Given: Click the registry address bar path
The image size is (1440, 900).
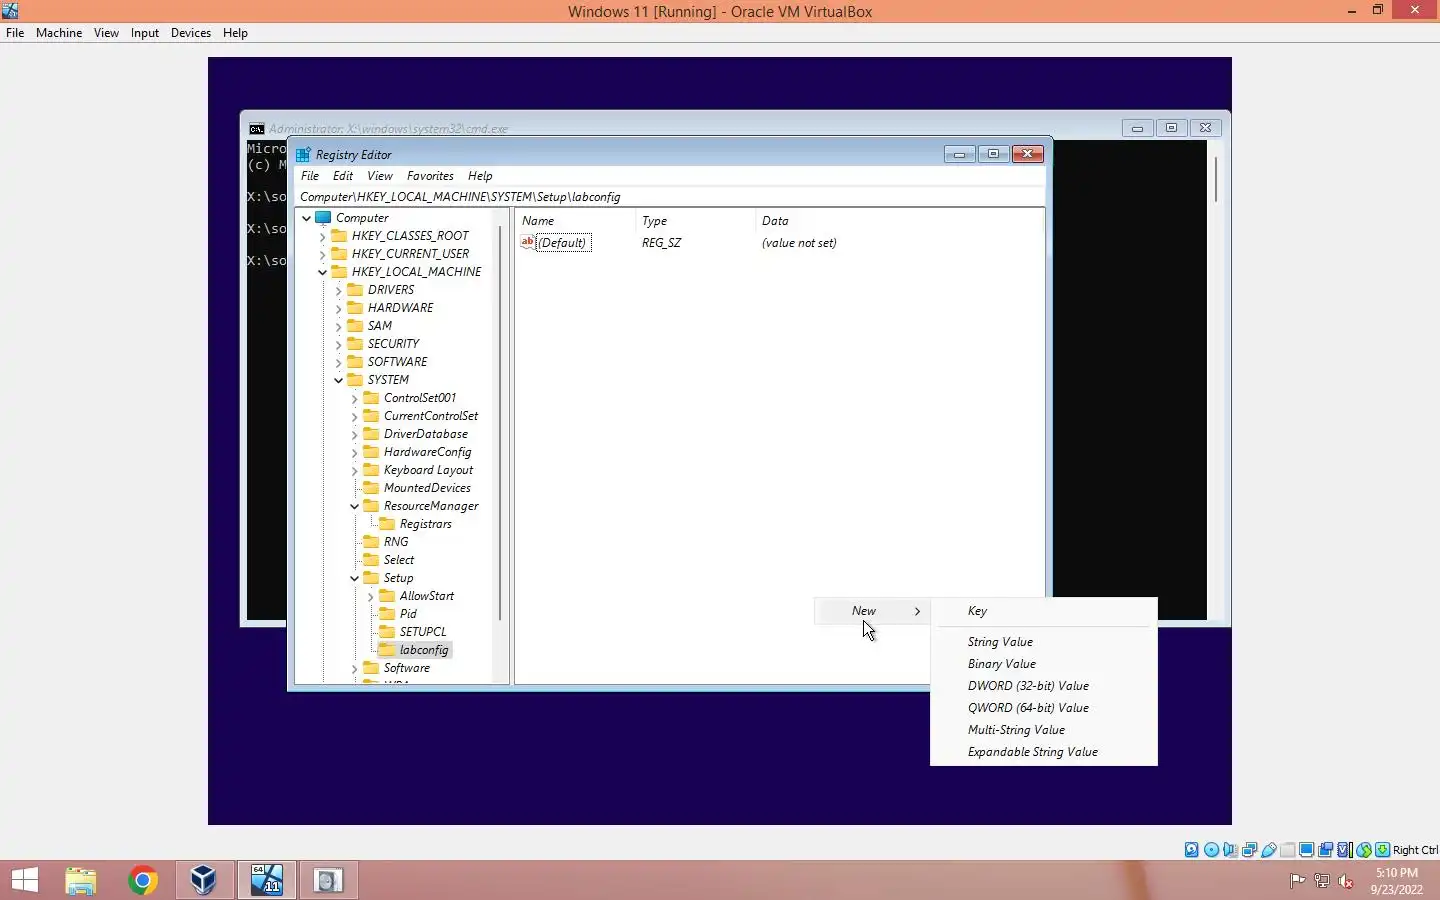Looking at the screenshot, I should pos(670,197).
